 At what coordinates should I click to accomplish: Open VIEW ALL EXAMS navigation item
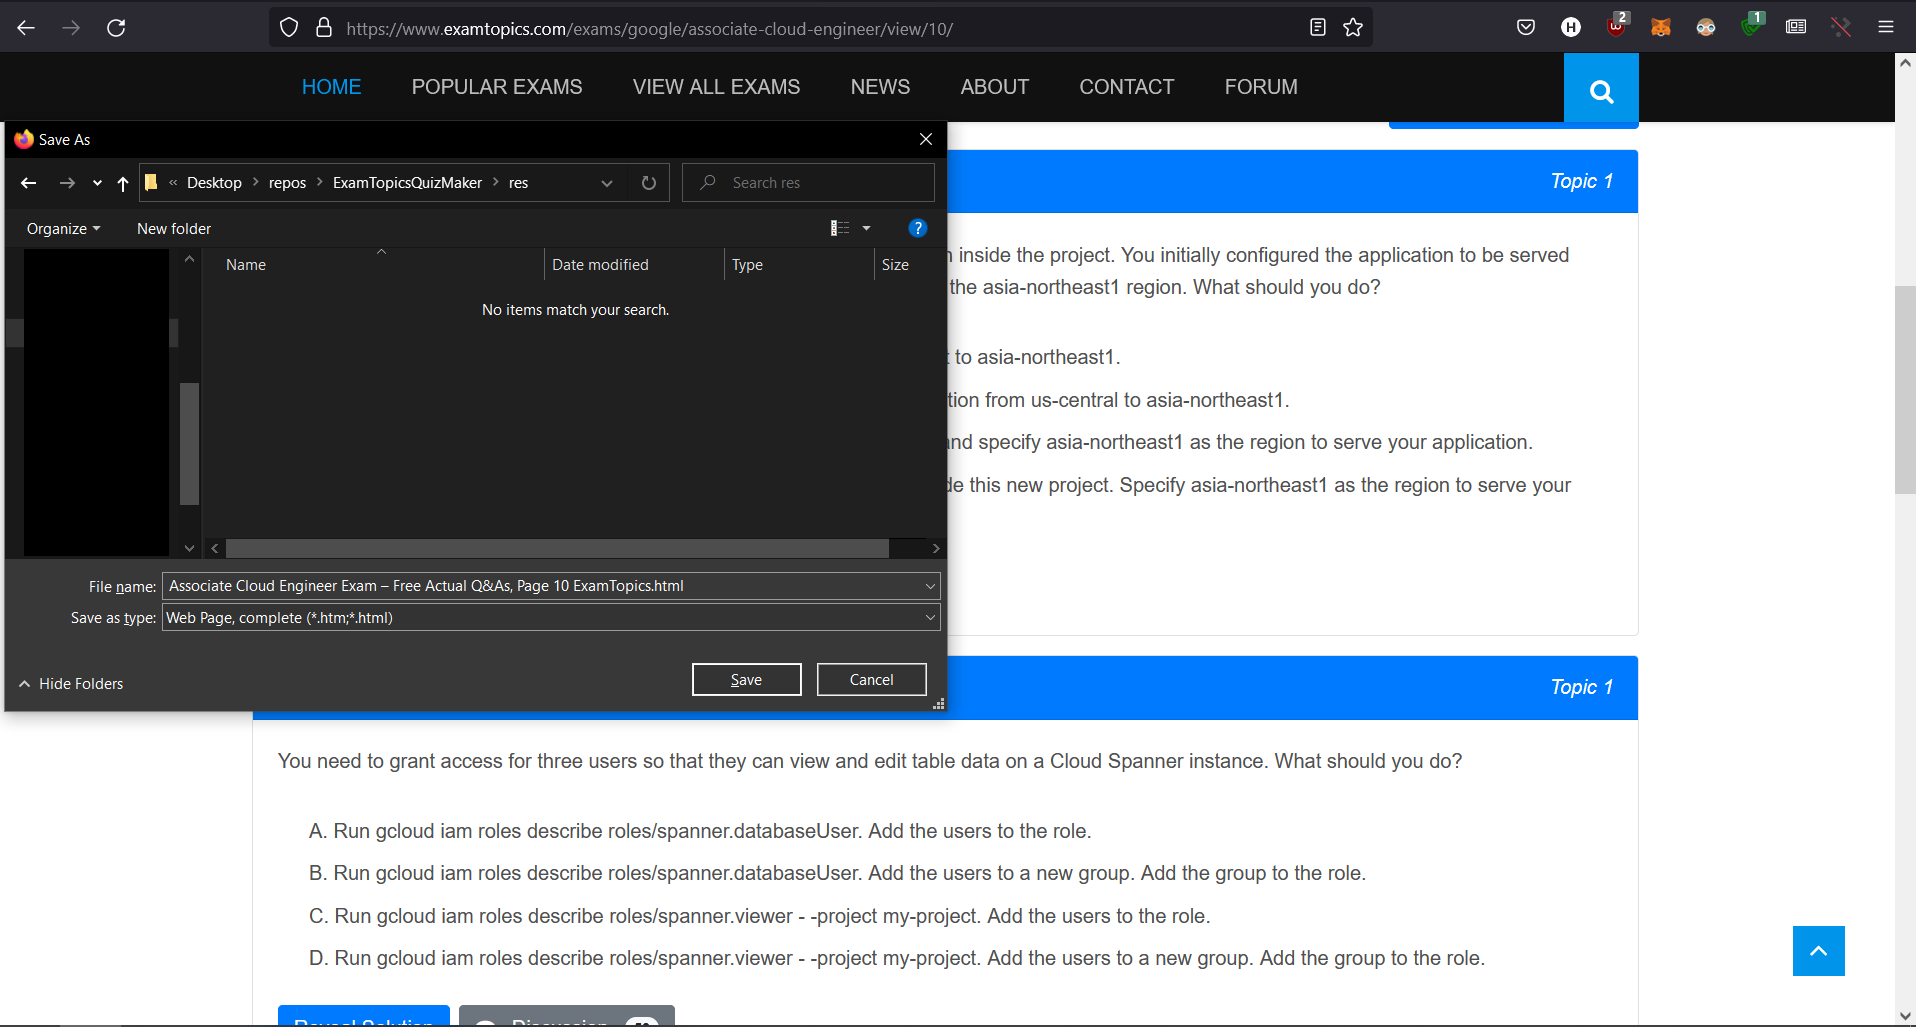[x=716, y=87]
